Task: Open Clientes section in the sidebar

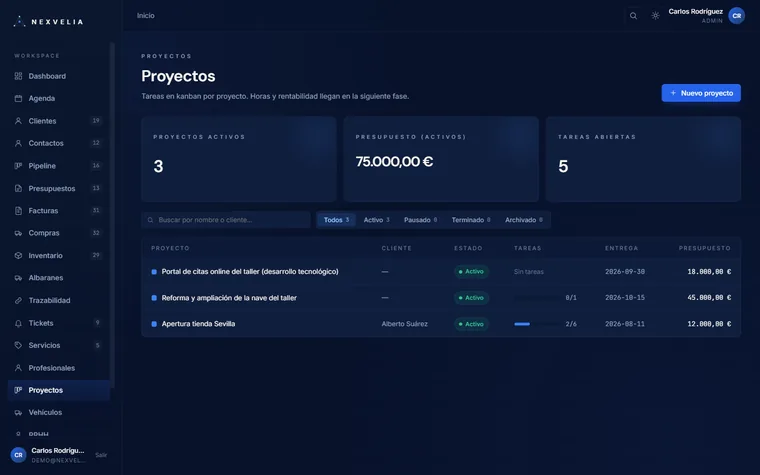Action: pyautogui.click(x=59, y=121)
